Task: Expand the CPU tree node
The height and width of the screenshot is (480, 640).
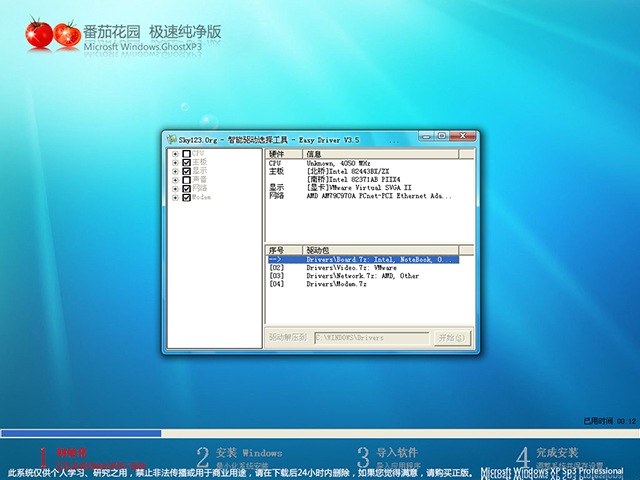Action: click(x=176, y=154)
